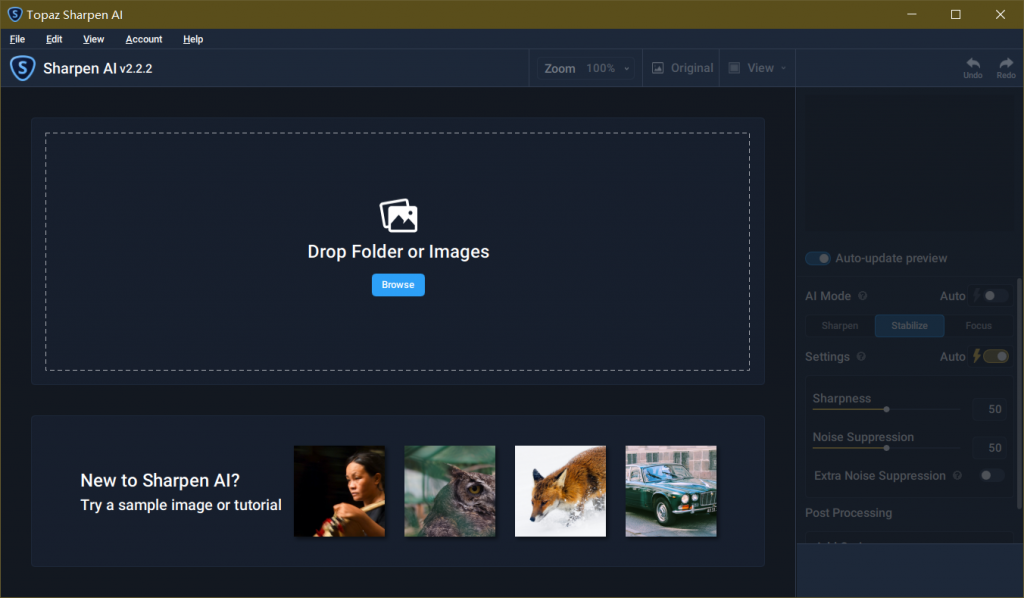1024x598 pixels.
Task: Turn on Extra Noise Suppression switch
Action: [x=991, y=476]
